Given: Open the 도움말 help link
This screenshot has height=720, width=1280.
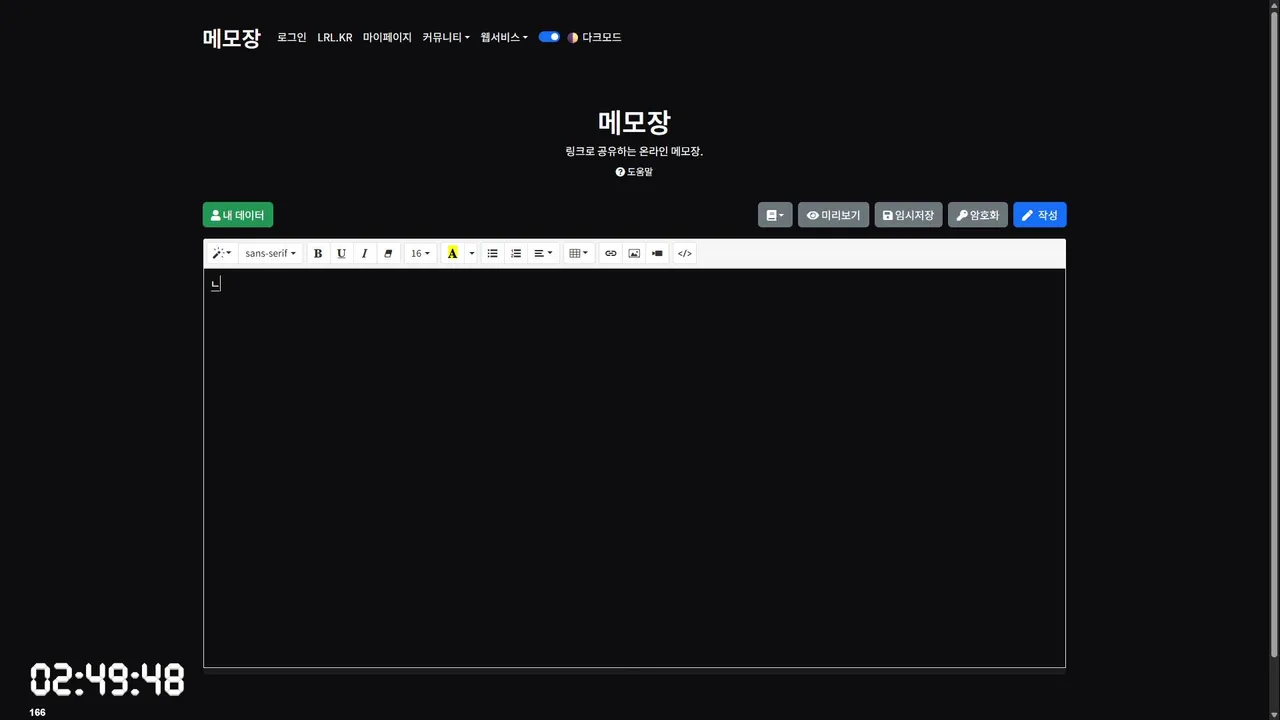Looking at the screenshot, I should coord(634,172).
